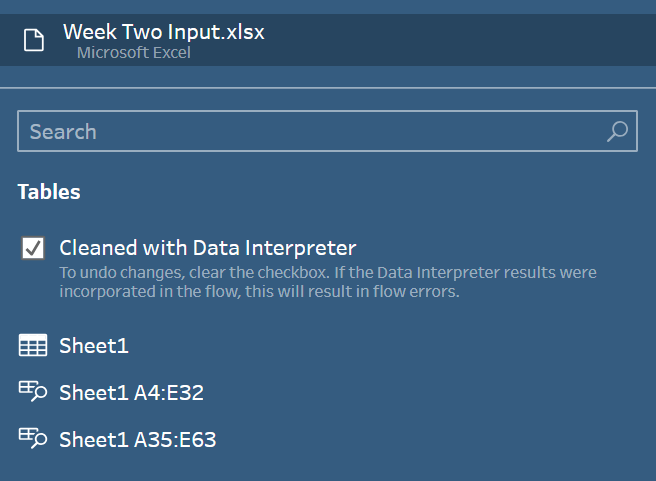Click the Sheet1 A4:E32 sub-table icon
The image size is (656, 481).
click(x=33, y=391)
